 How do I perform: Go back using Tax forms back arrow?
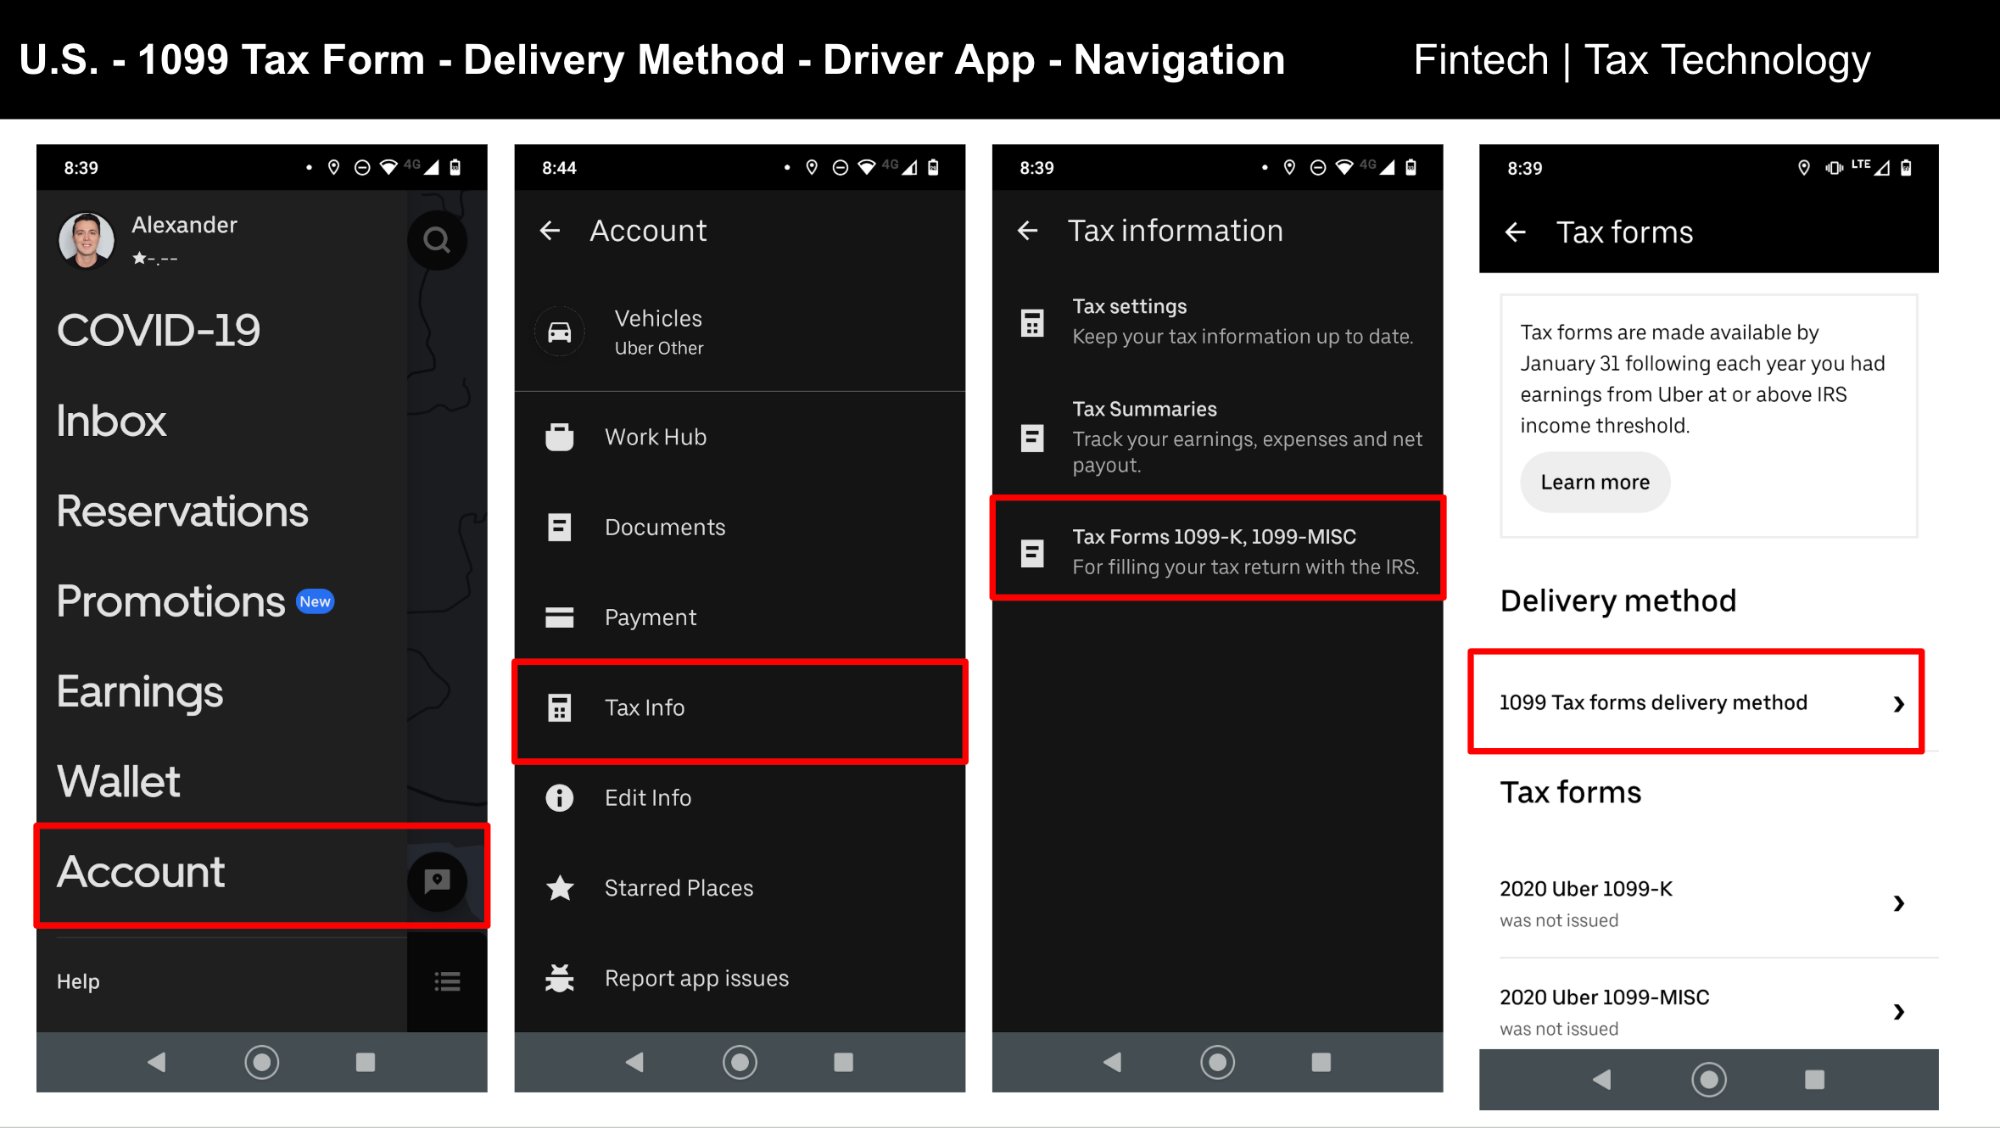[1516, 232]
